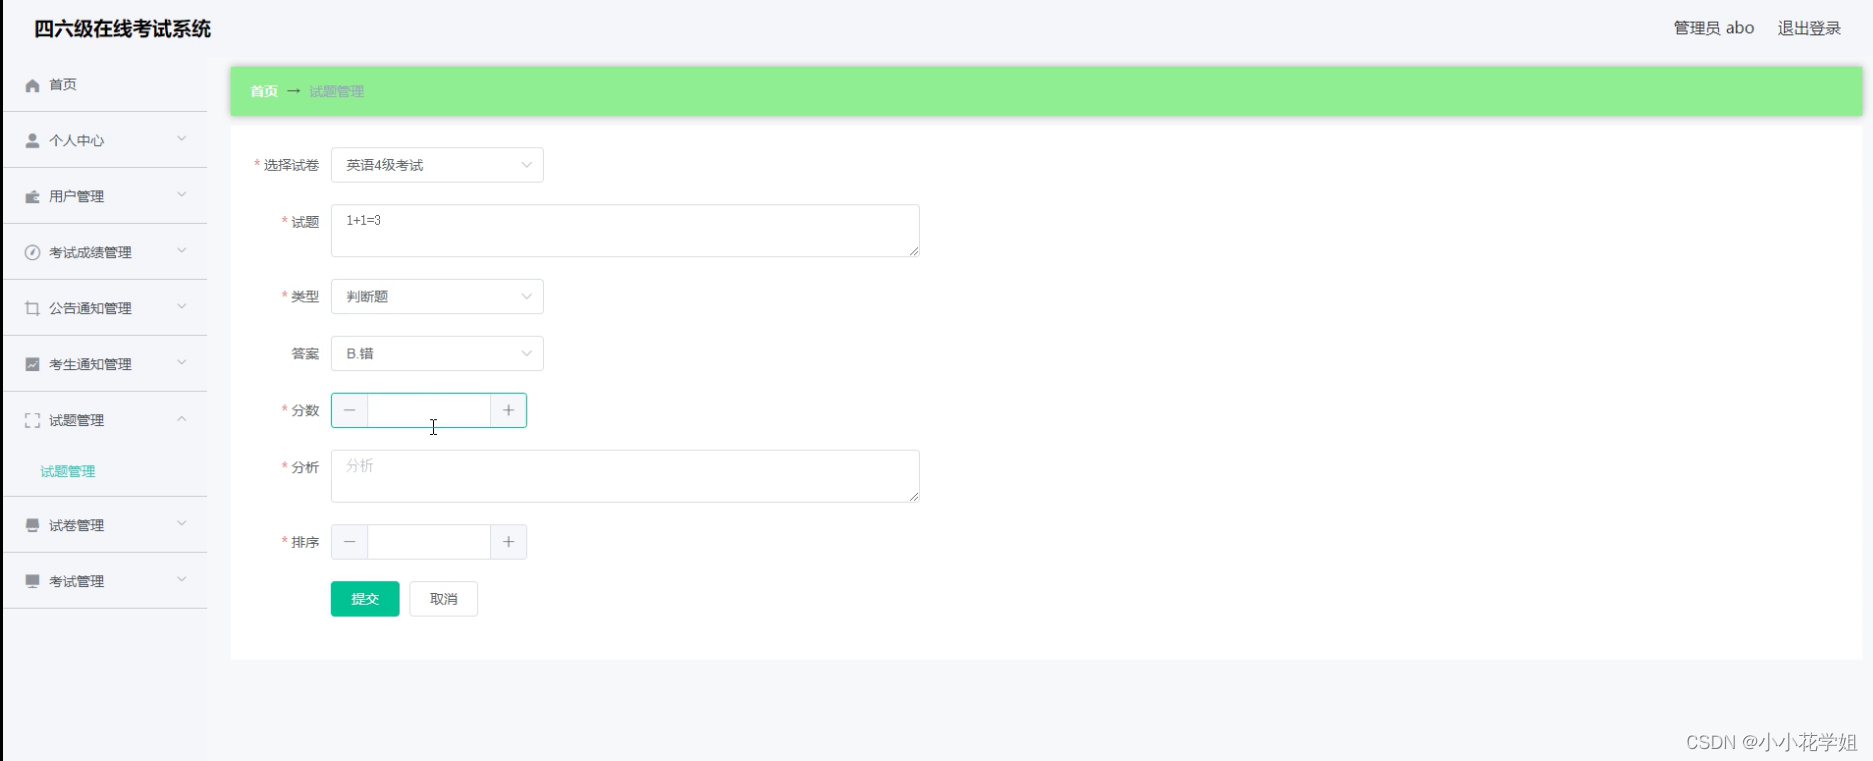Click inside the 分析 analysis text area

point(624,476)
